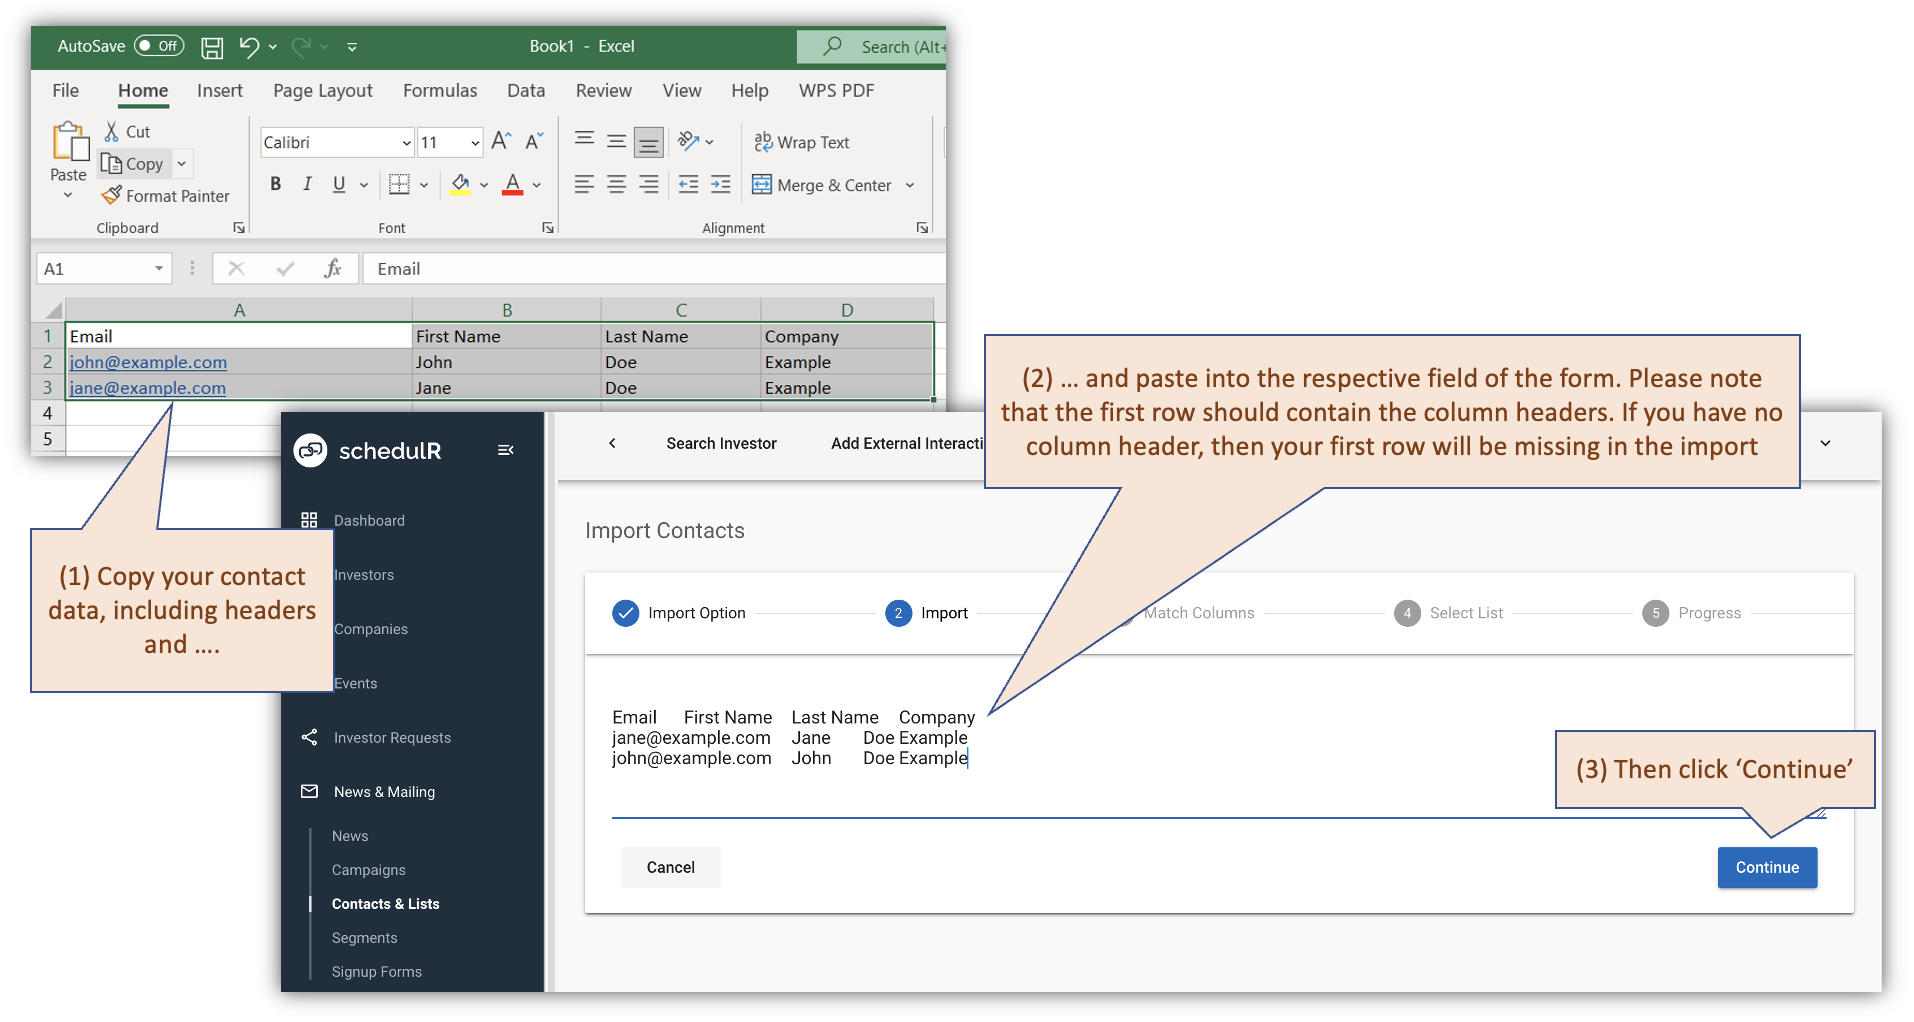Toggle Underline formatting
1914x1022 pixels.
(337, 184)
